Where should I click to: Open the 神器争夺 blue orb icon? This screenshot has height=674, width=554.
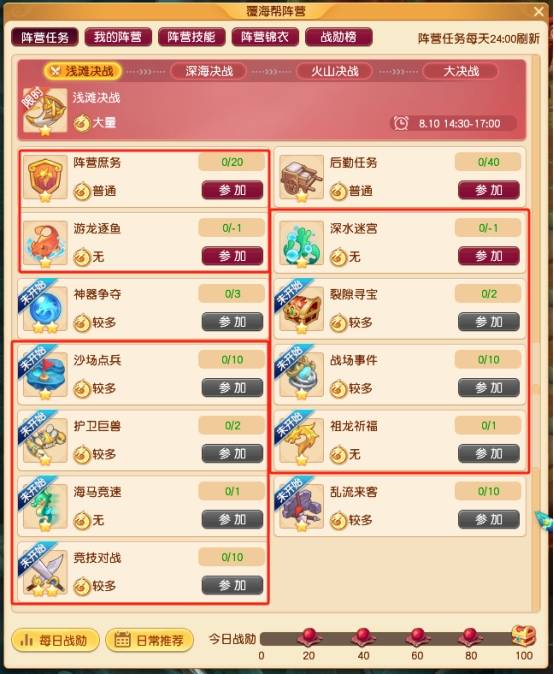(45, 309)
